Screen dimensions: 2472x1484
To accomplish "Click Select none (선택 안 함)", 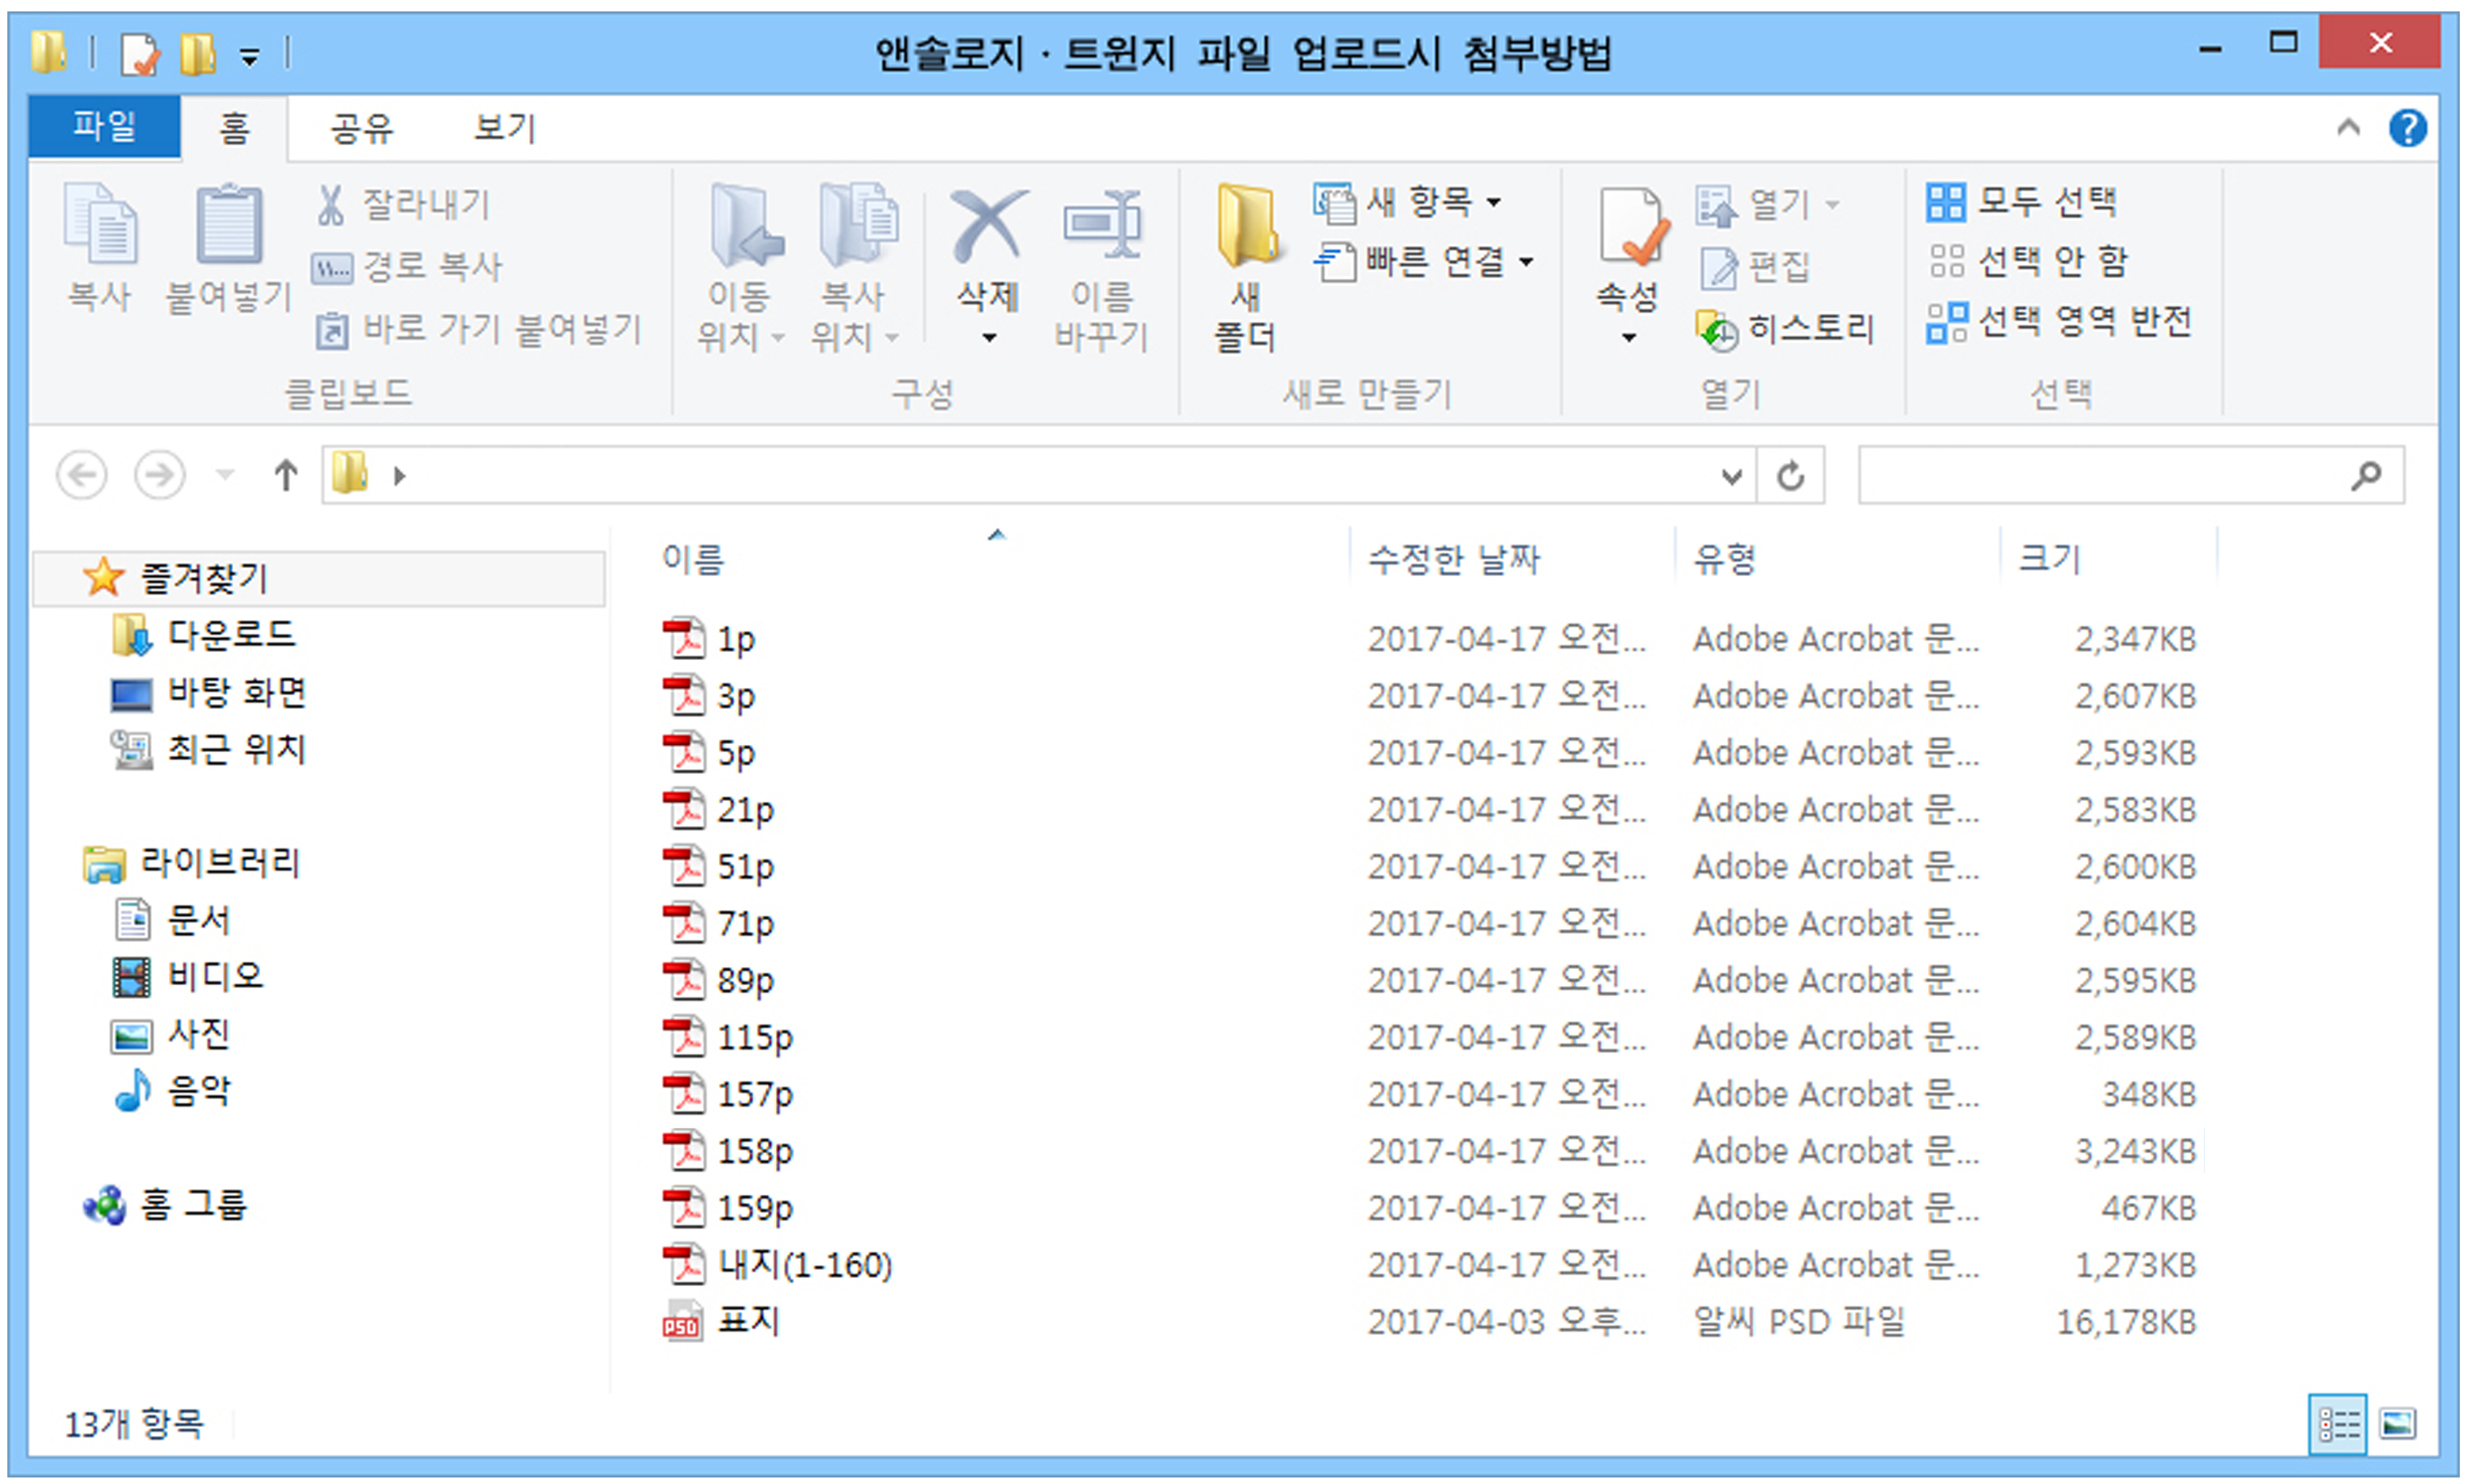I will click(x=2028, y=262).
